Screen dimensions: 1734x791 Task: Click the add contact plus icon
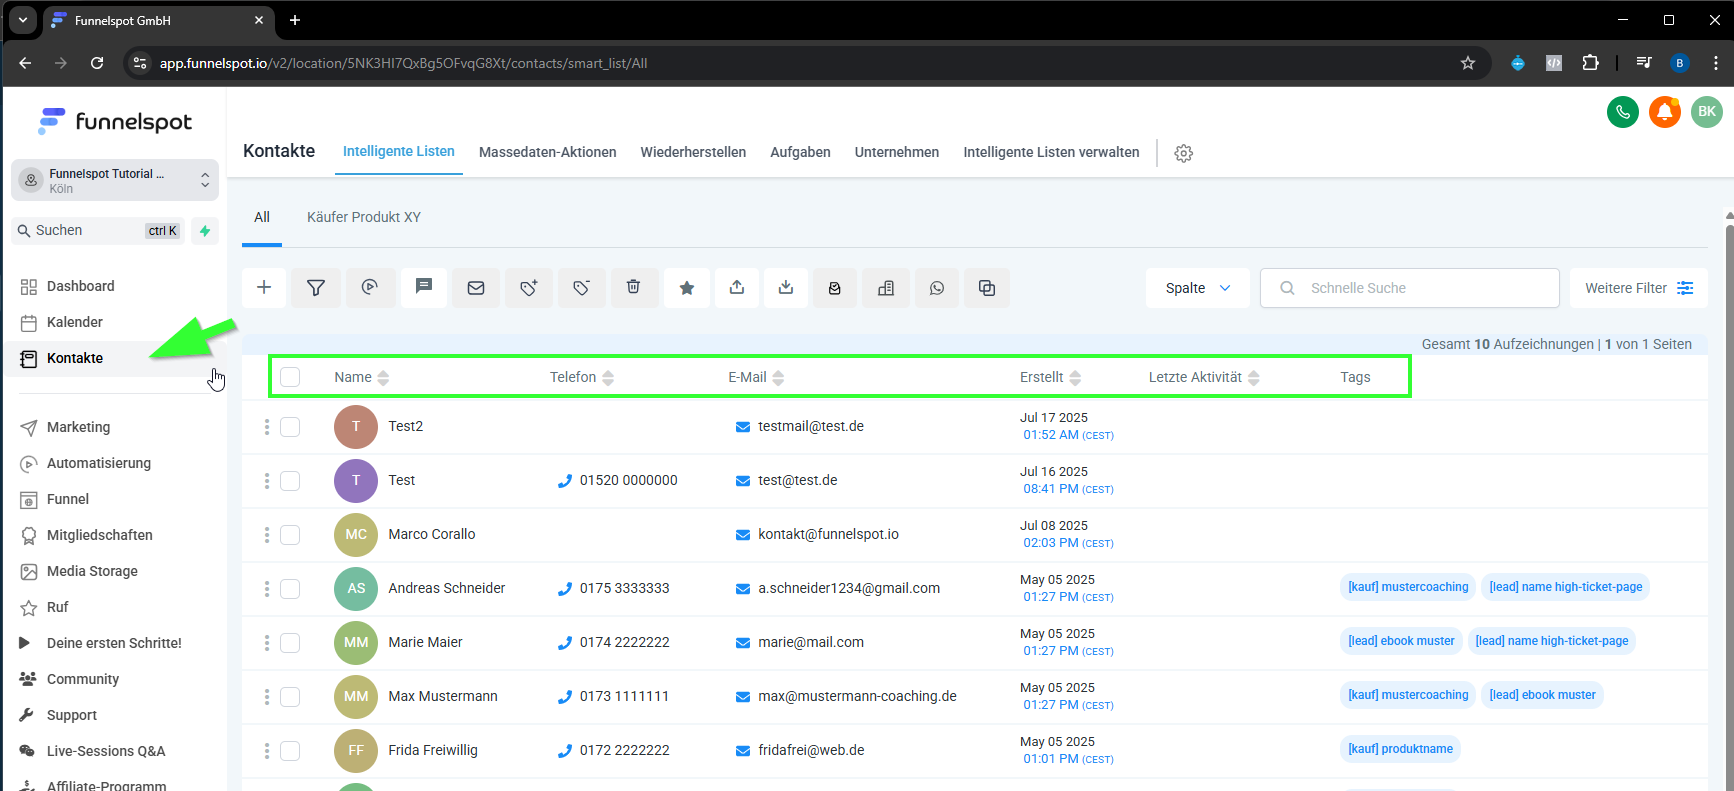pyautogui.click(x=264, y=288)
